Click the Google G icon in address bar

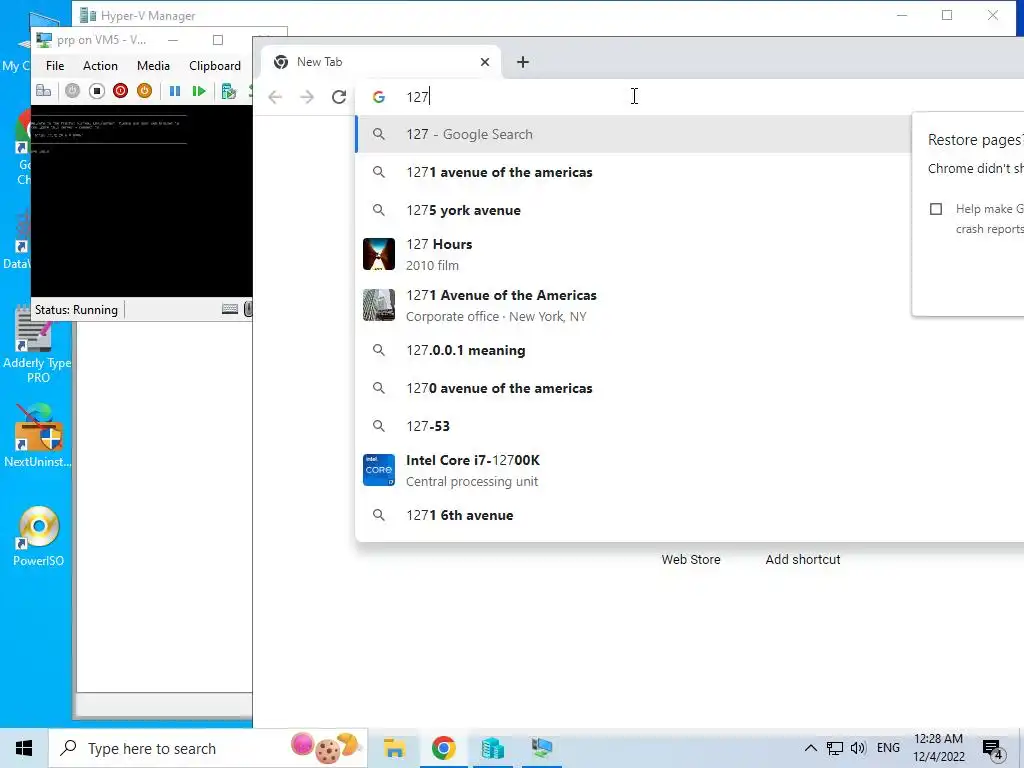(x=379, y=97)
